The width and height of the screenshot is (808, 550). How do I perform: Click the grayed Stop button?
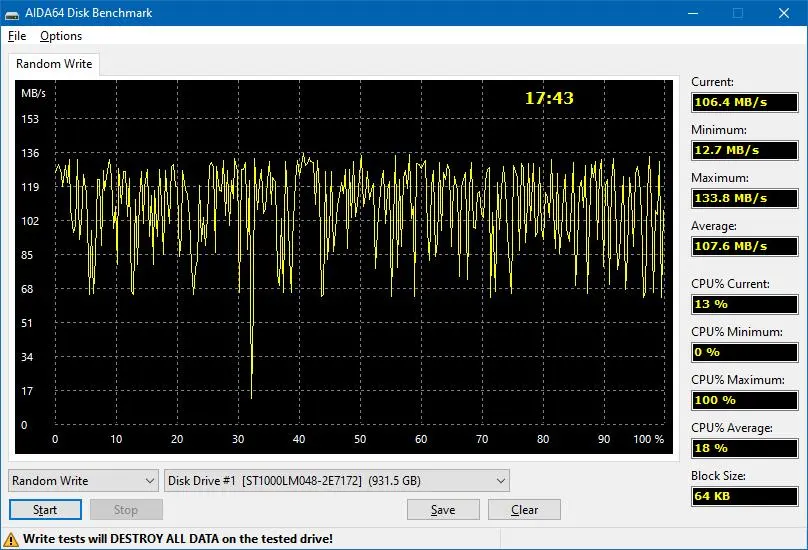click(126, 510)
